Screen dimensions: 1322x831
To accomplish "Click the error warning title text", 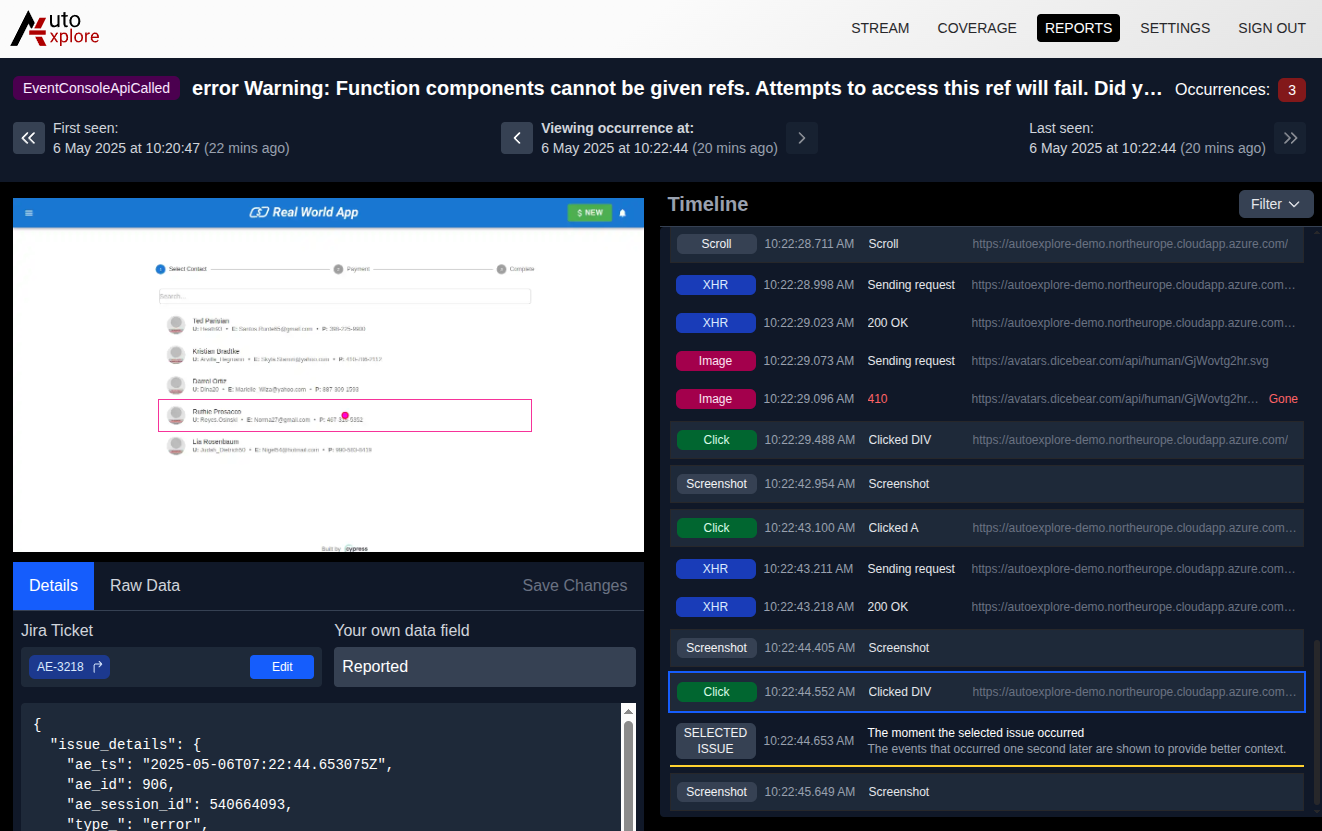I will (677, 88).
